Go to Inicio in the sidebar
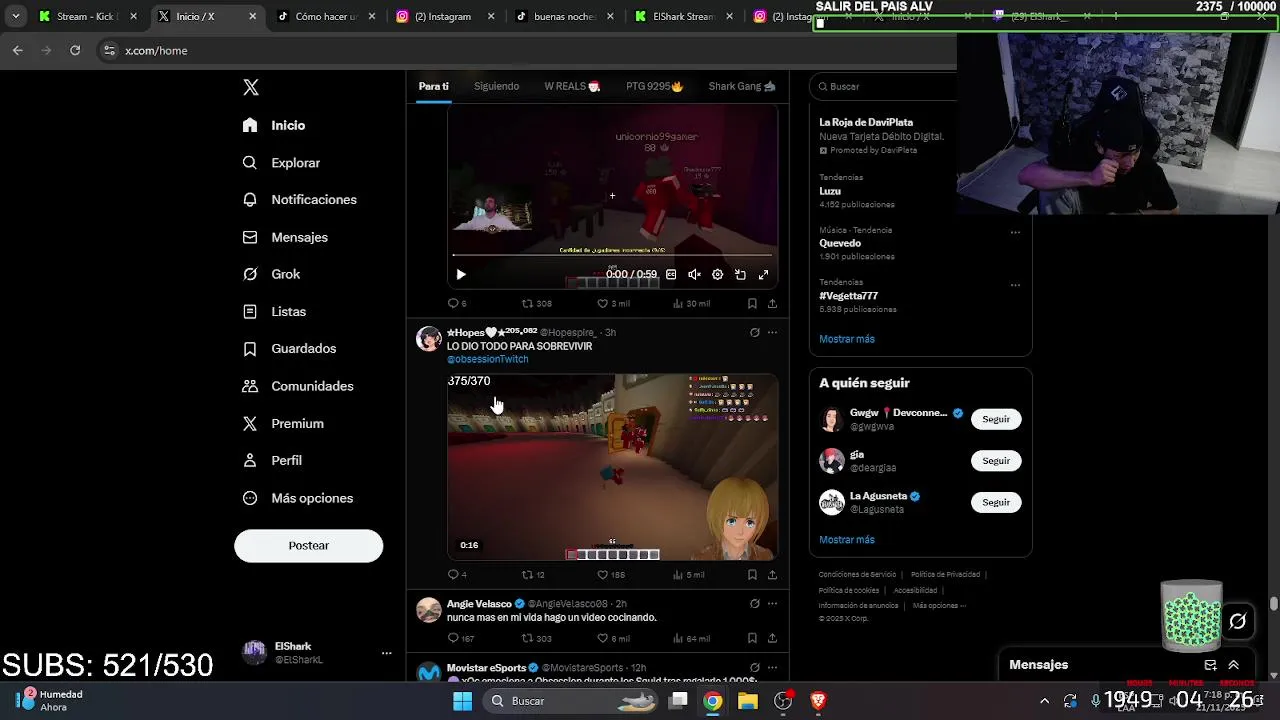Image resolution: width=1280 pixels, height=720 pixels. coord(275,125)
